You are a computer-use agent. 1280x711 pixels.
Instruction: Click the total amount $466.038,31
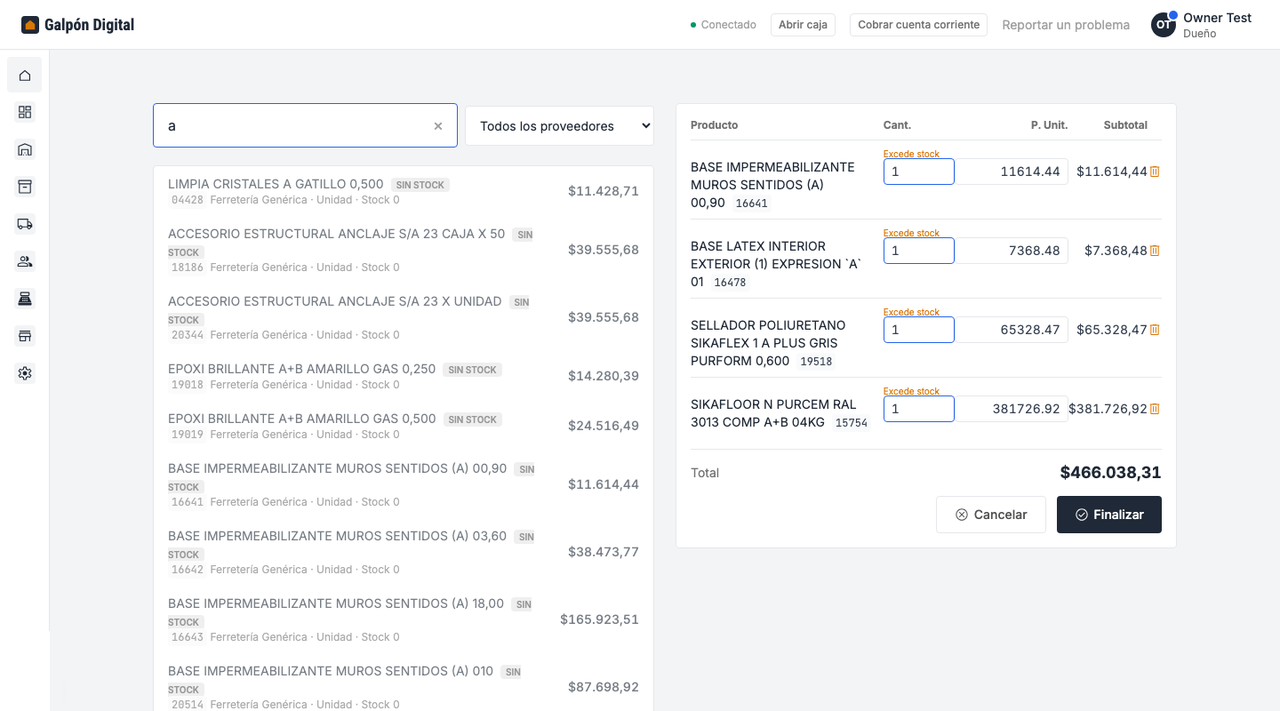(x=1110, y=472)
